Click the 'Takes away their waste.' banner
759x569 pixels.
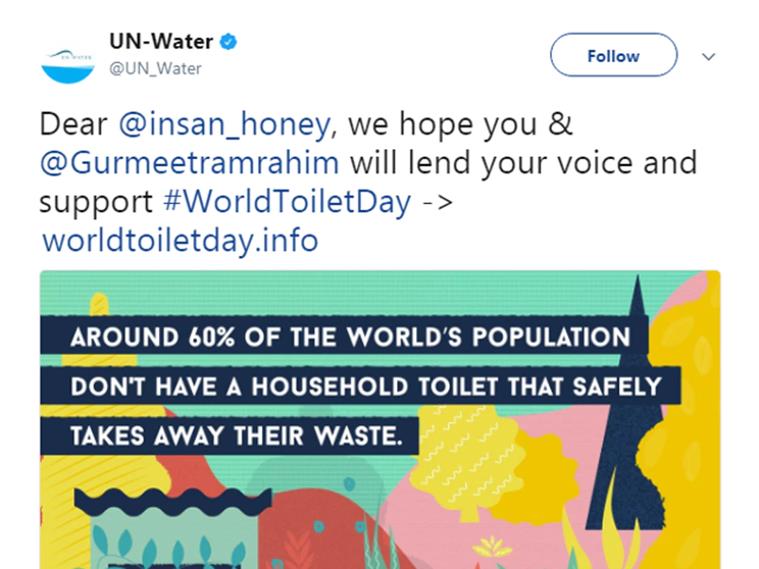pyautogui.click(x=229, y=436)
